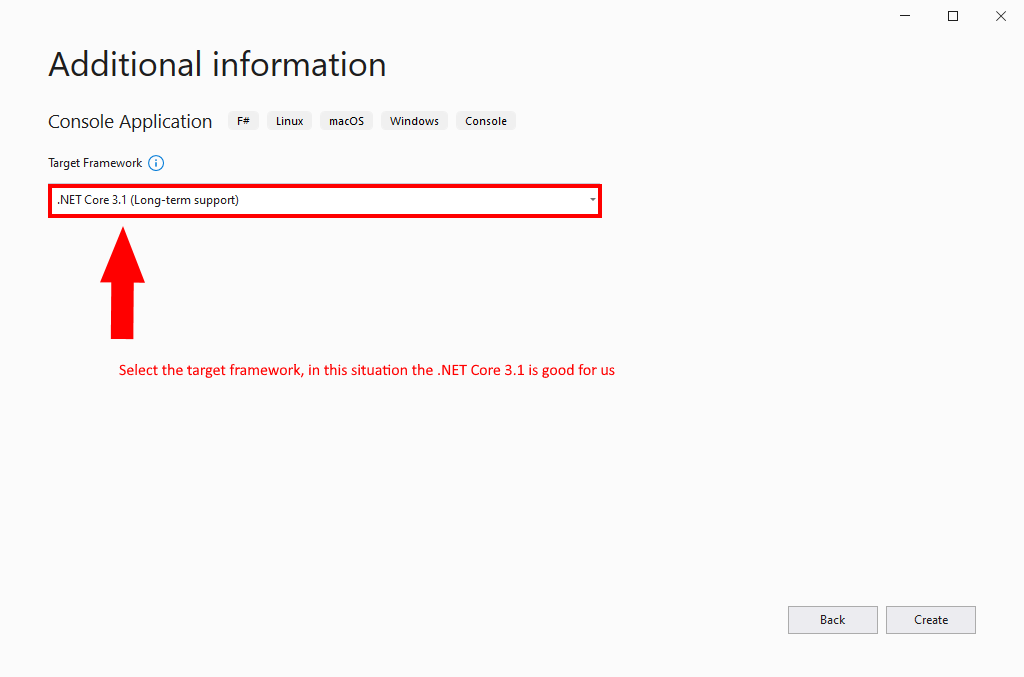Image resolution: width=1024 pixels, height=677 pixels.
Task: Maximize the dialog window
Action: pos(953,16)
